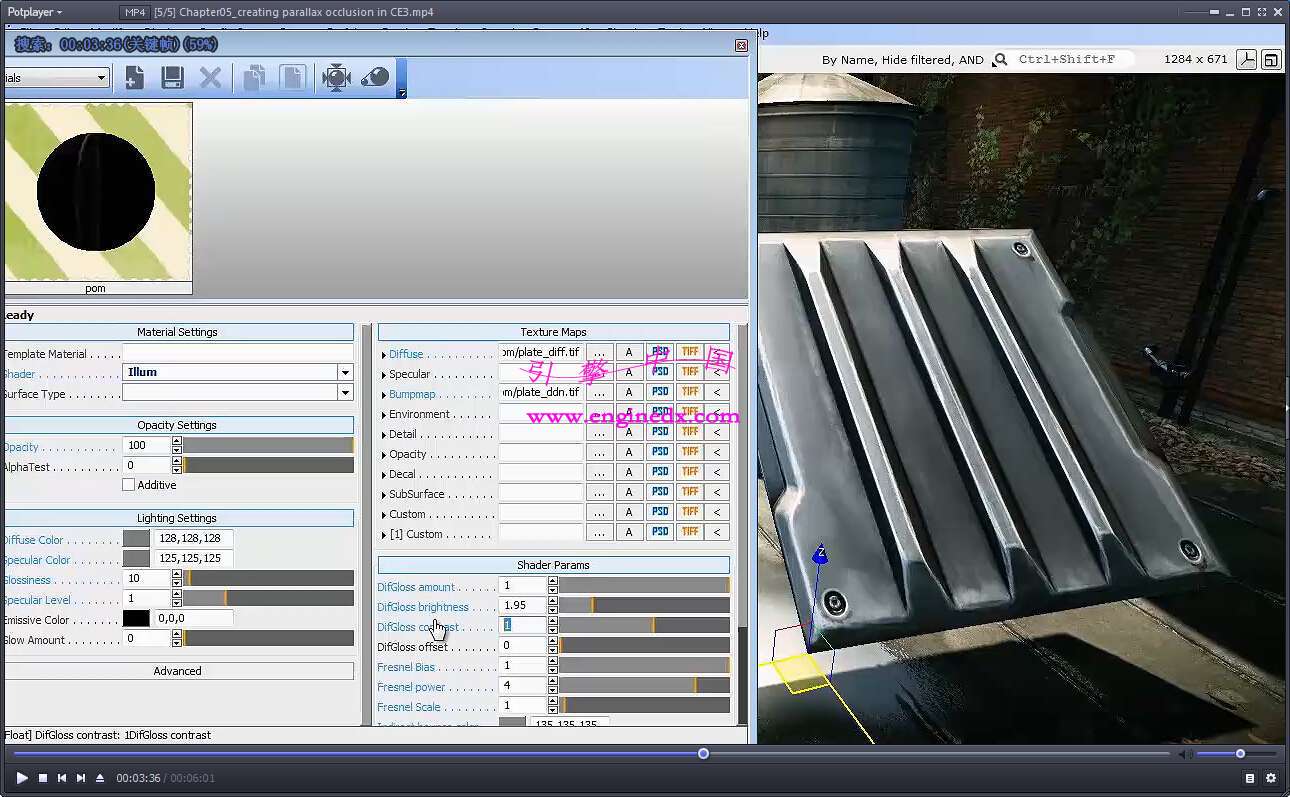Click the Pick Material from Object icon
The height and width of the screenshot is (797, 1290).
click(375, 77)
